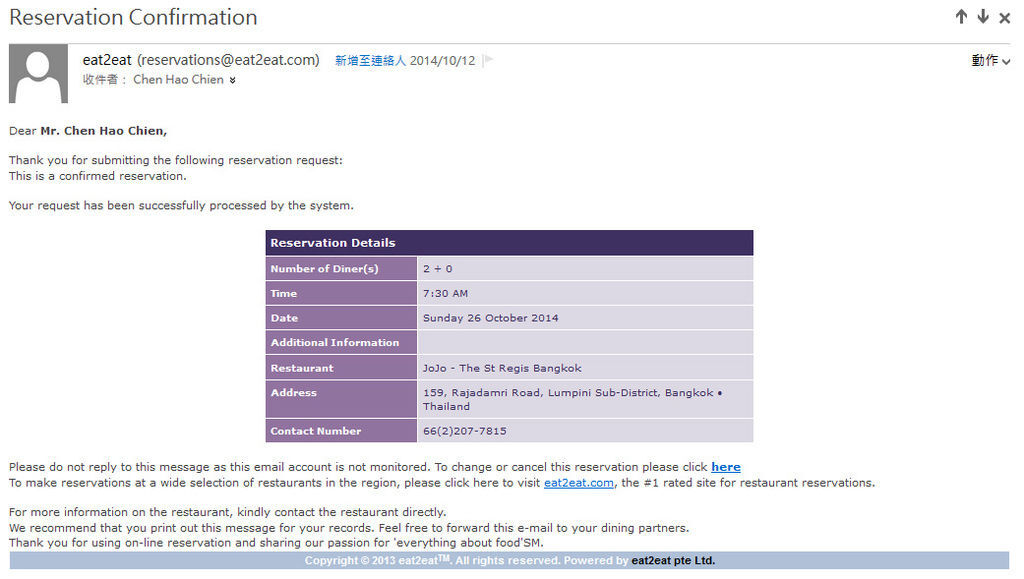Click phone number 66(2)207-7815

(x=464, y=431)
